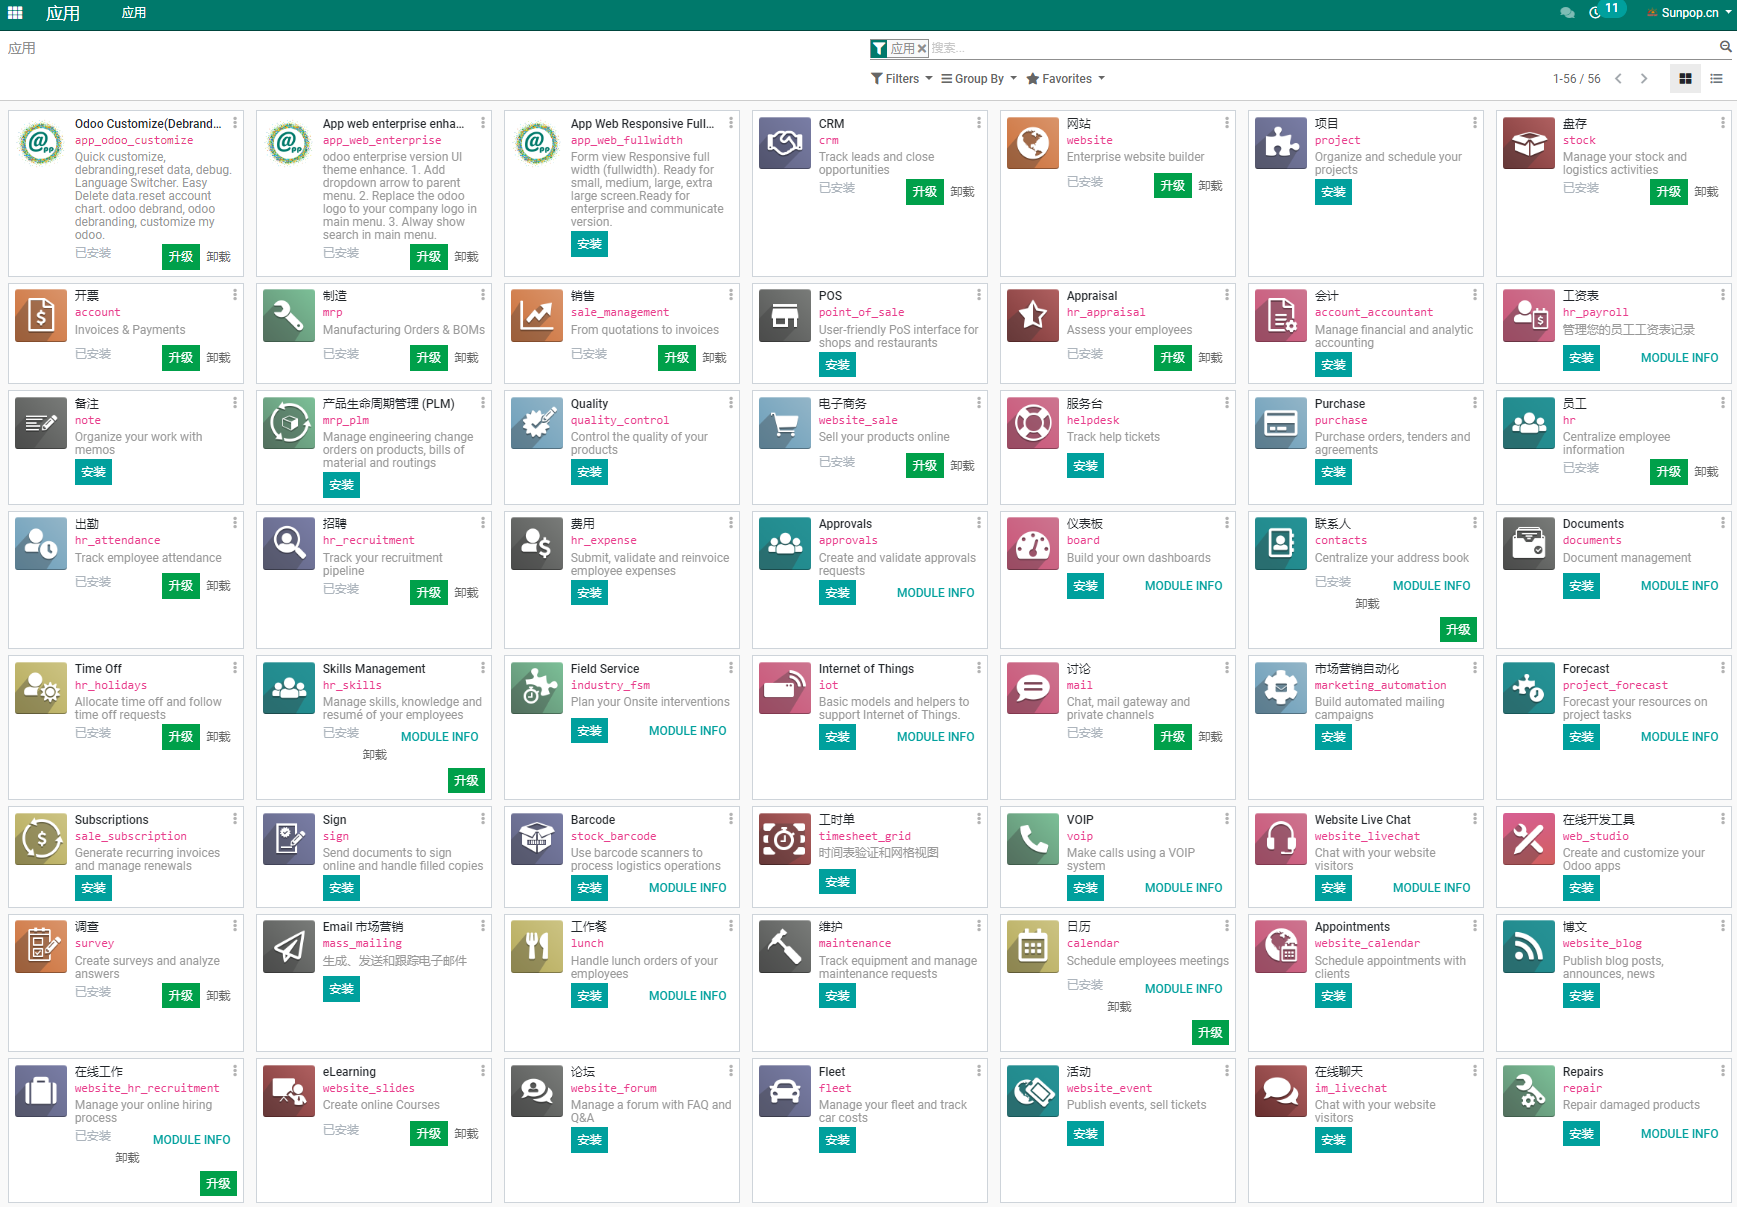Open the CRM card options menu

click(x=979, y=123)
